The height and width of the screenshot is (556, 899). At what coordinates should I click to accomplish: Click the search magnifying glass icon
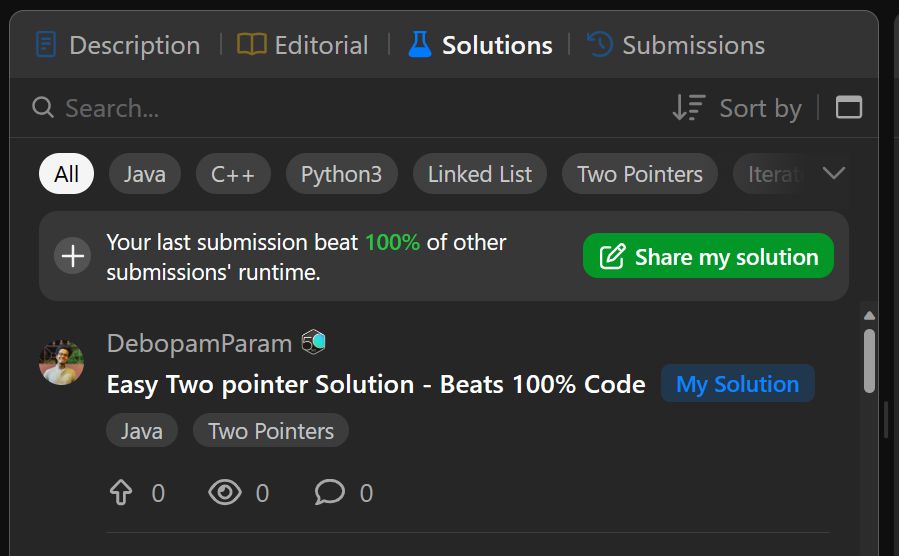pyautogui.click(x=43, y=107)
